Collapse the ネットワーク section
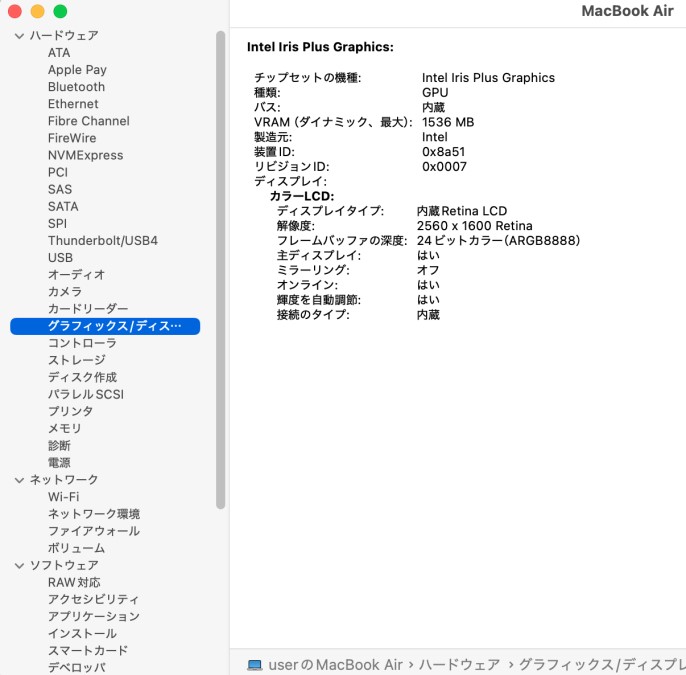Viewport: 686px width, 675px height. coord(19,480)
